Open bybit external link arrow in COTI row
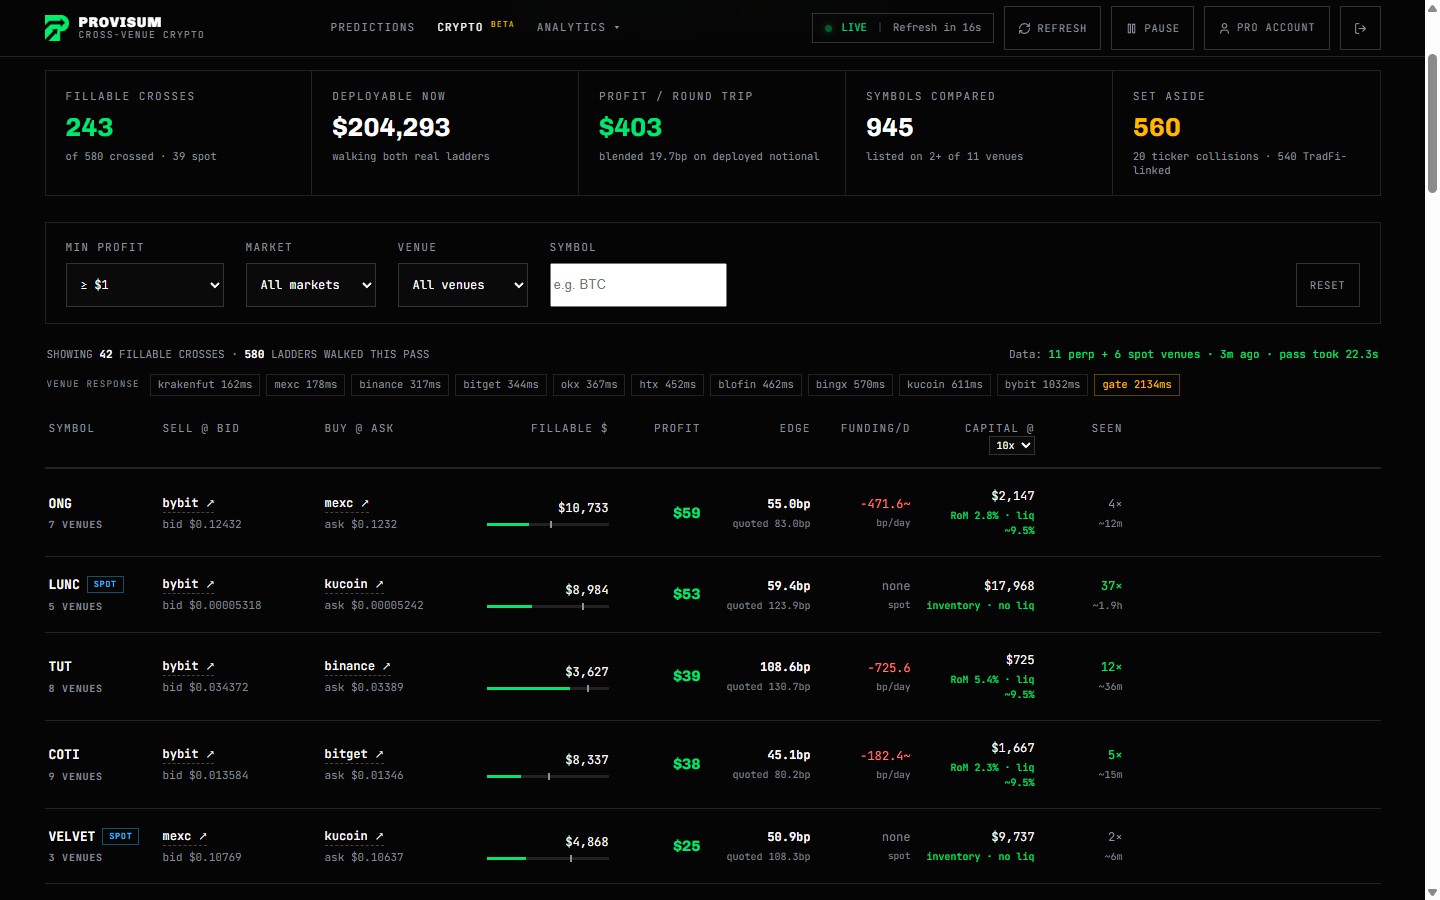Screen dimensions: 1440x900 (210, 754)
